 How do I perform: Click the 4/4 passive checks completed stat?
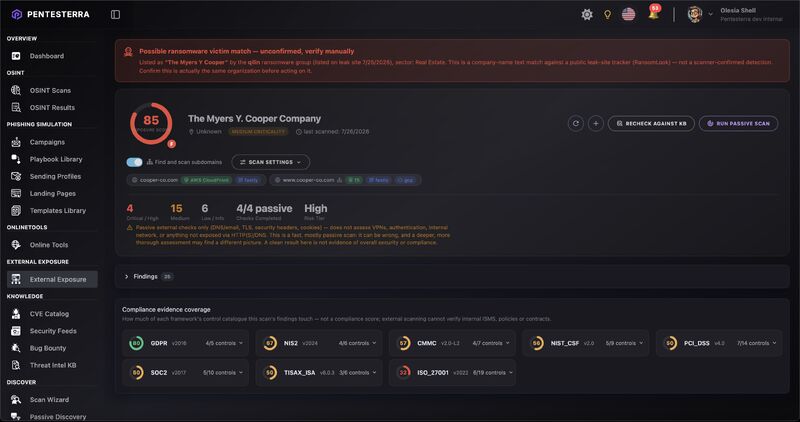(x=264, y=212)
